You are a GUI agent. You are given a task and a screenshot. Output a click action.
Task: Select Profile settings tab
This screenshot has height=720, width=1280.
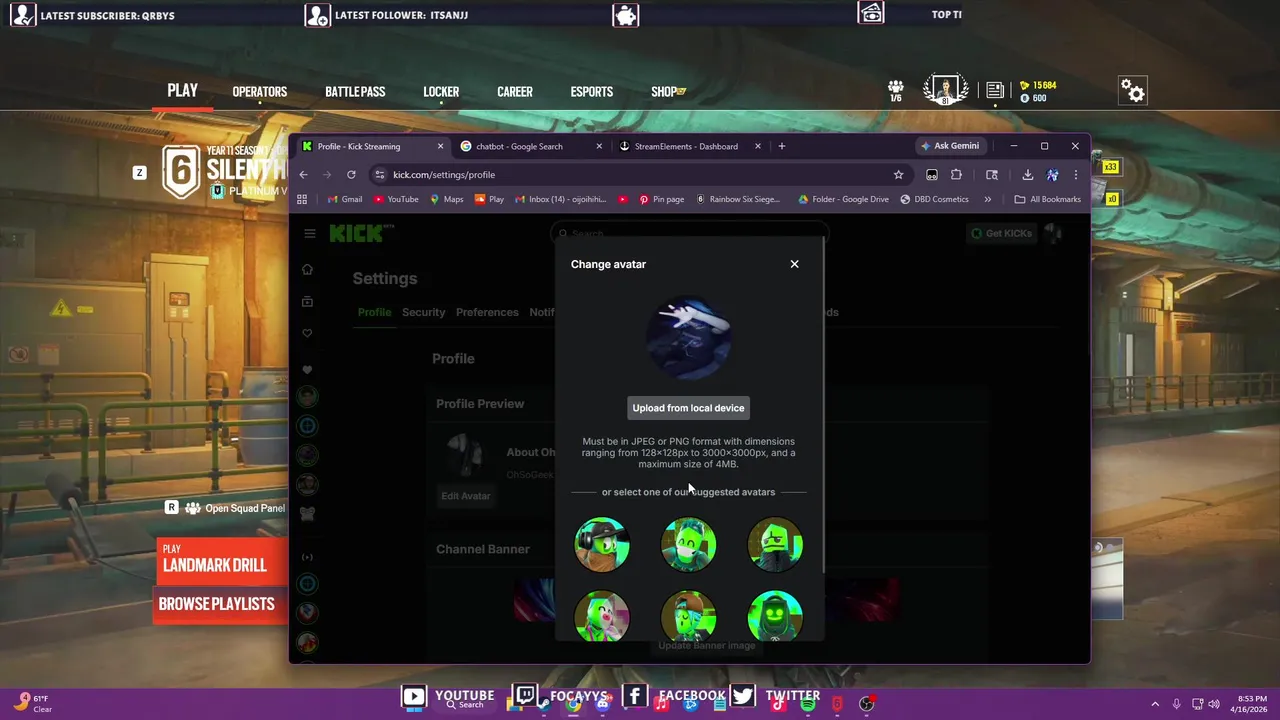[374, 312]
